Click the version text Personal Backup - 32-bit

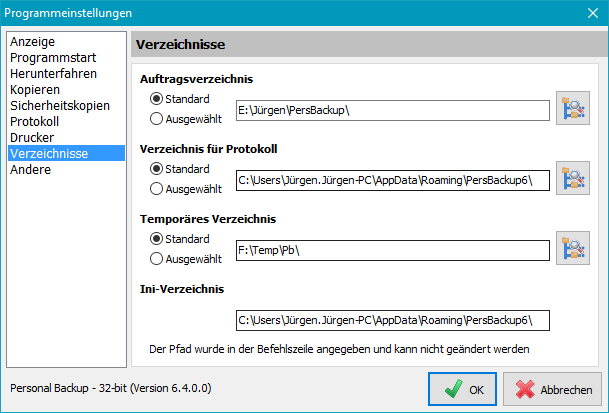click(x=111, y=388)
